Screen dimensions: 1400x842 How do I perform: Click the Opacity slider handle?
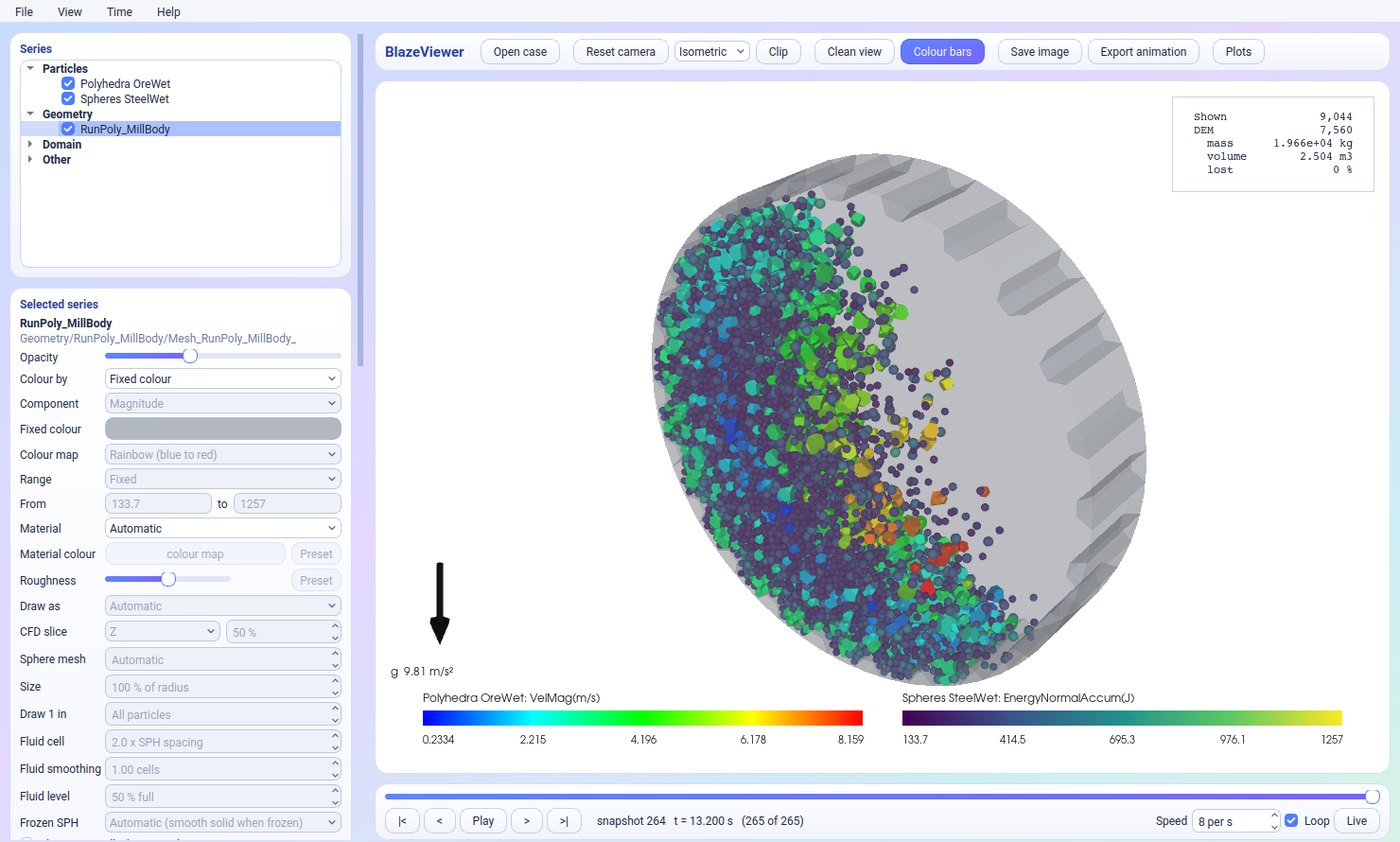190,356
